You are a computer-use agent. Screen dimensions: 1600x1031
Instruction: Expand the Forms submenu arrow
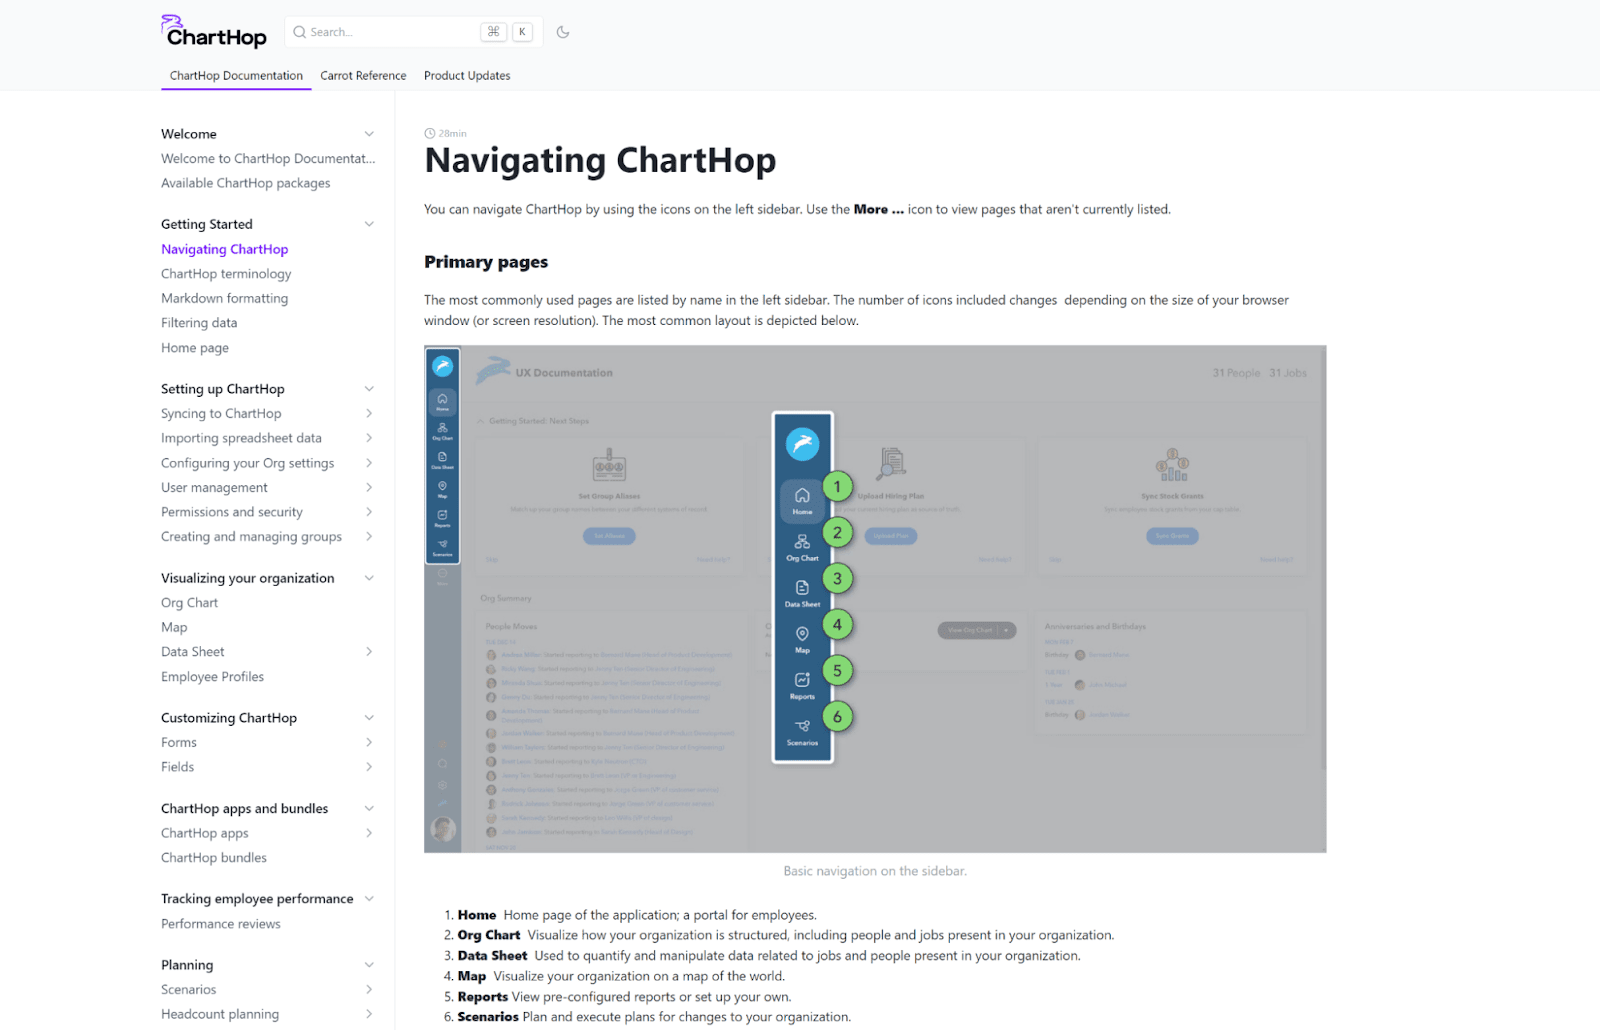point(370,742)
